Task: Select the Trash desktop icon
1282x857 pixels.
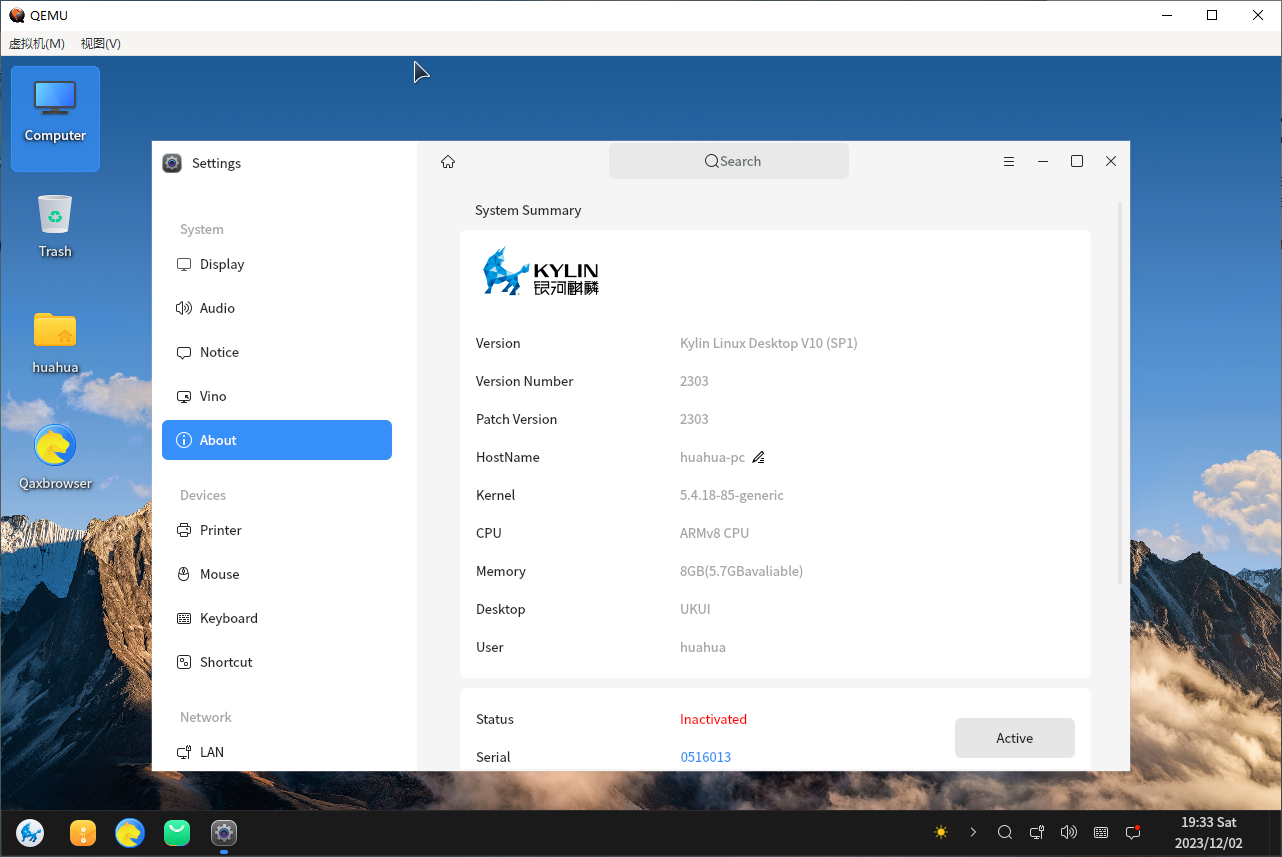Action: click(55, 226)
